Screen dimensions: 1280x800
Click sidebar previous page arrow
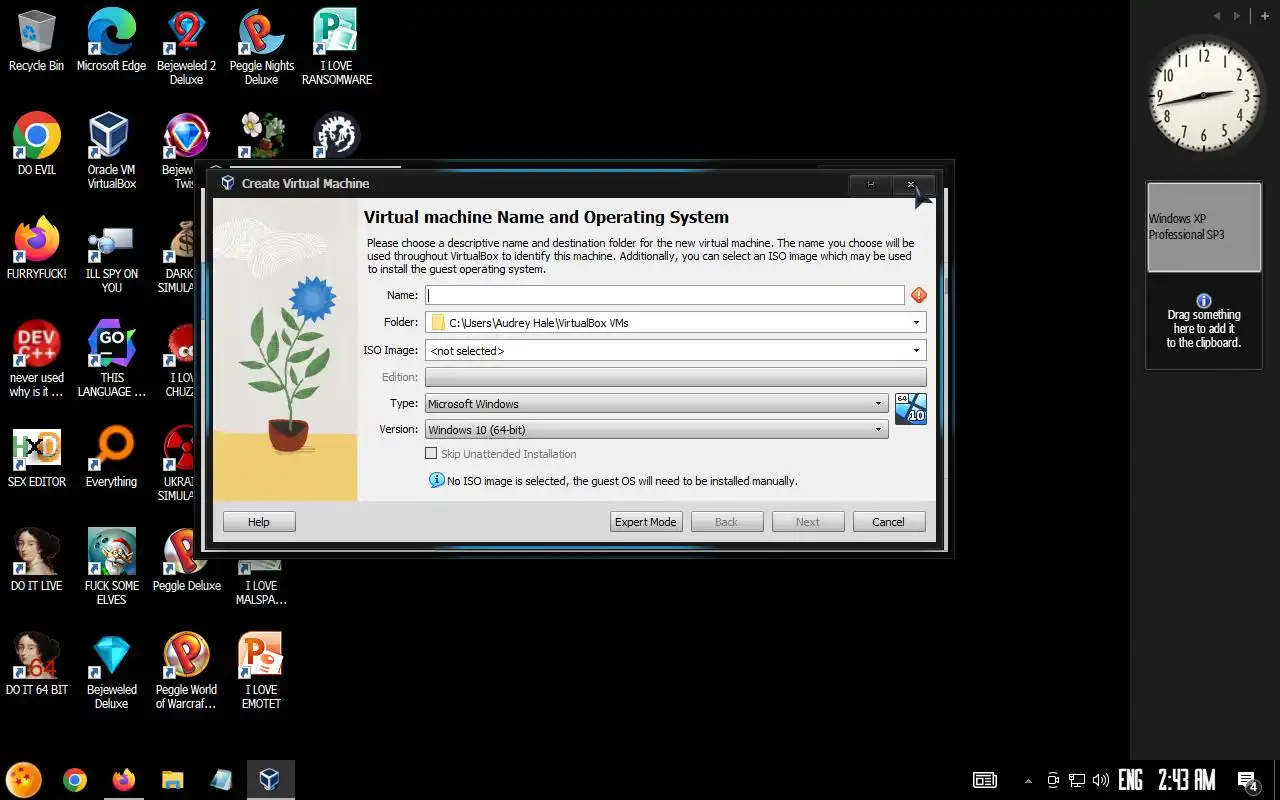pyautogui.click(x=1217, y=16)
